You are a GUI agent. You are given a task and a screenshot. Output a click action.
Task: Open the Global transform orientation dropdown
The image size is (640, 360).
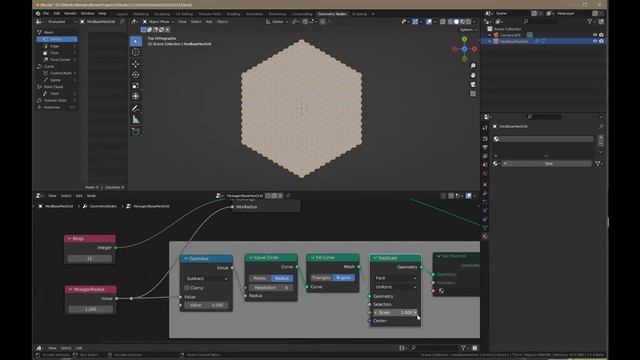[x=277, y=22]
